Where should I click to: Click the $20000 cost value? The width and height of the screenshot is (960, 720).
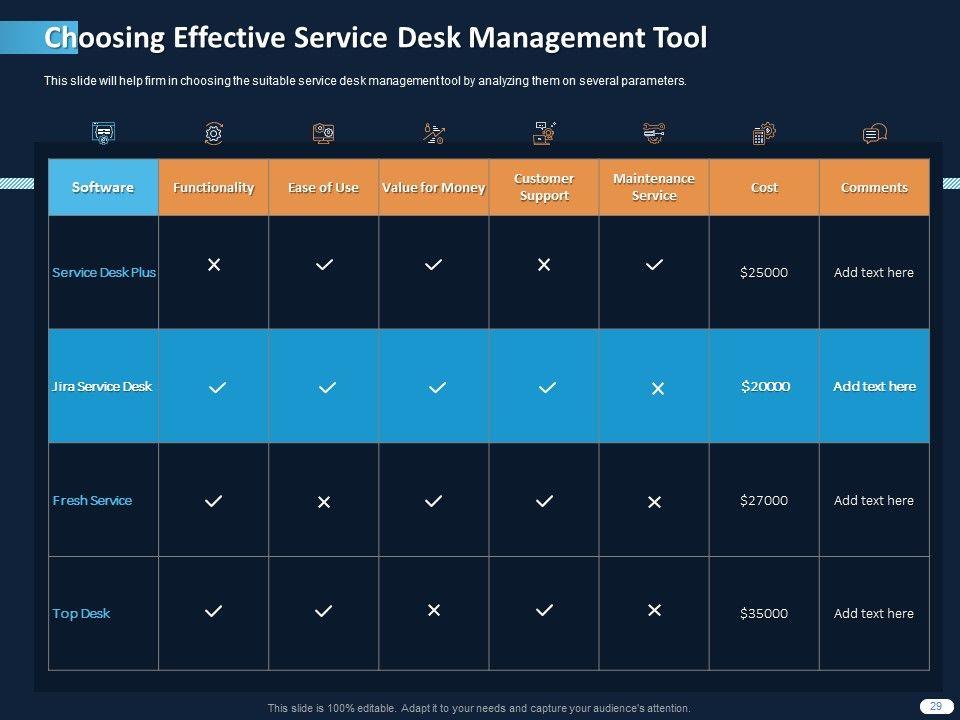point(765,386)
